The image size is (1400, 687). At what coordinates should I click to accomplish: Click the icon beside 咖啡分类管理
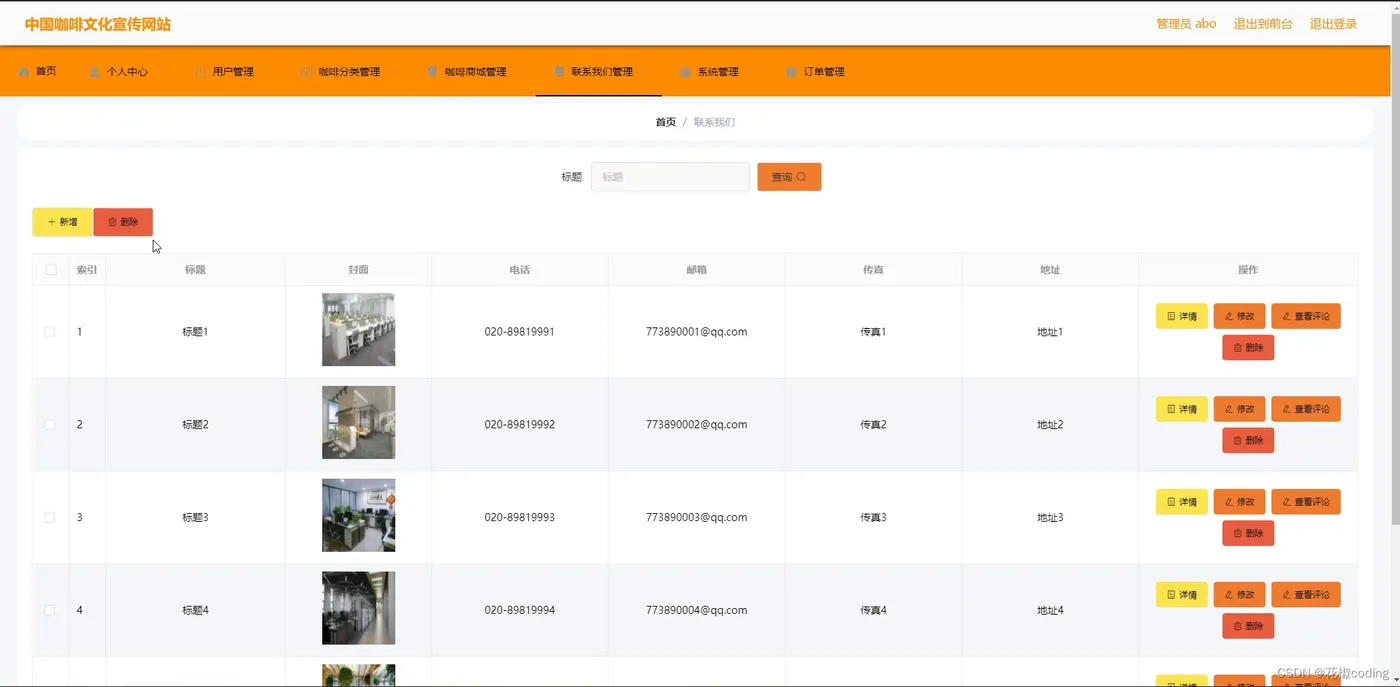306,72
